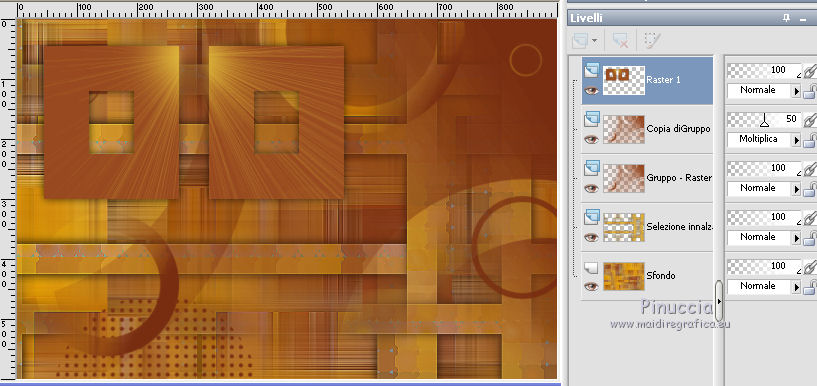Viewport: 817px width, 386px height.
Task: Pin the Livelli panel with the pushpin icon
Action: 786,18
